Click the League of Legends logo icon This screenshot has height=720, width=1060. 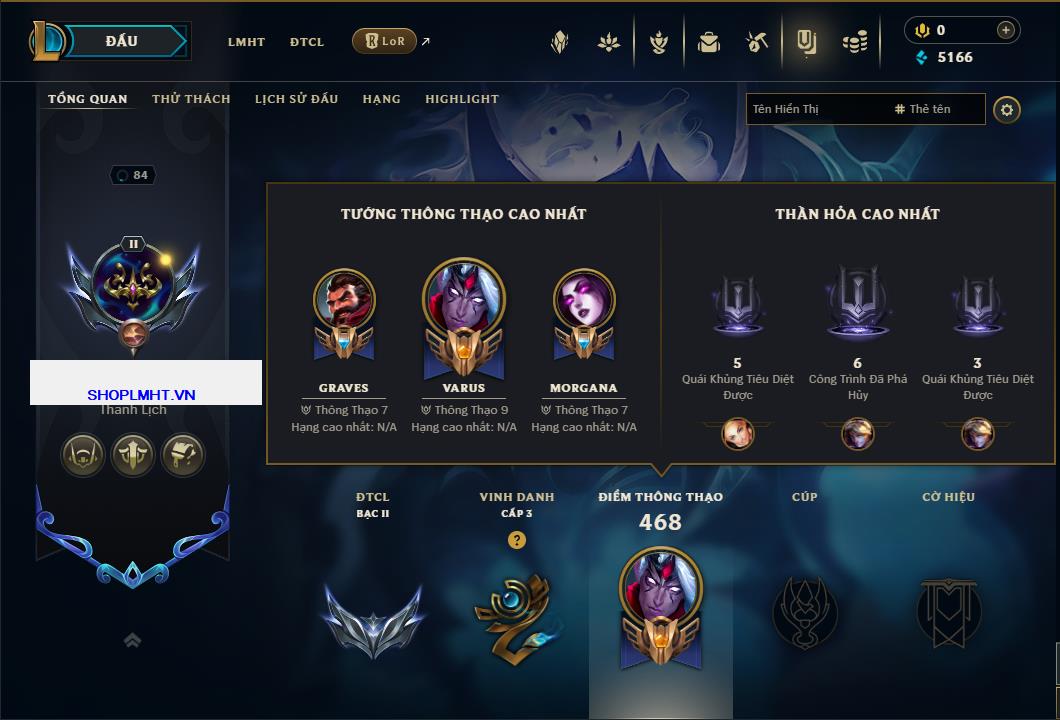click(x=46, y=41)
